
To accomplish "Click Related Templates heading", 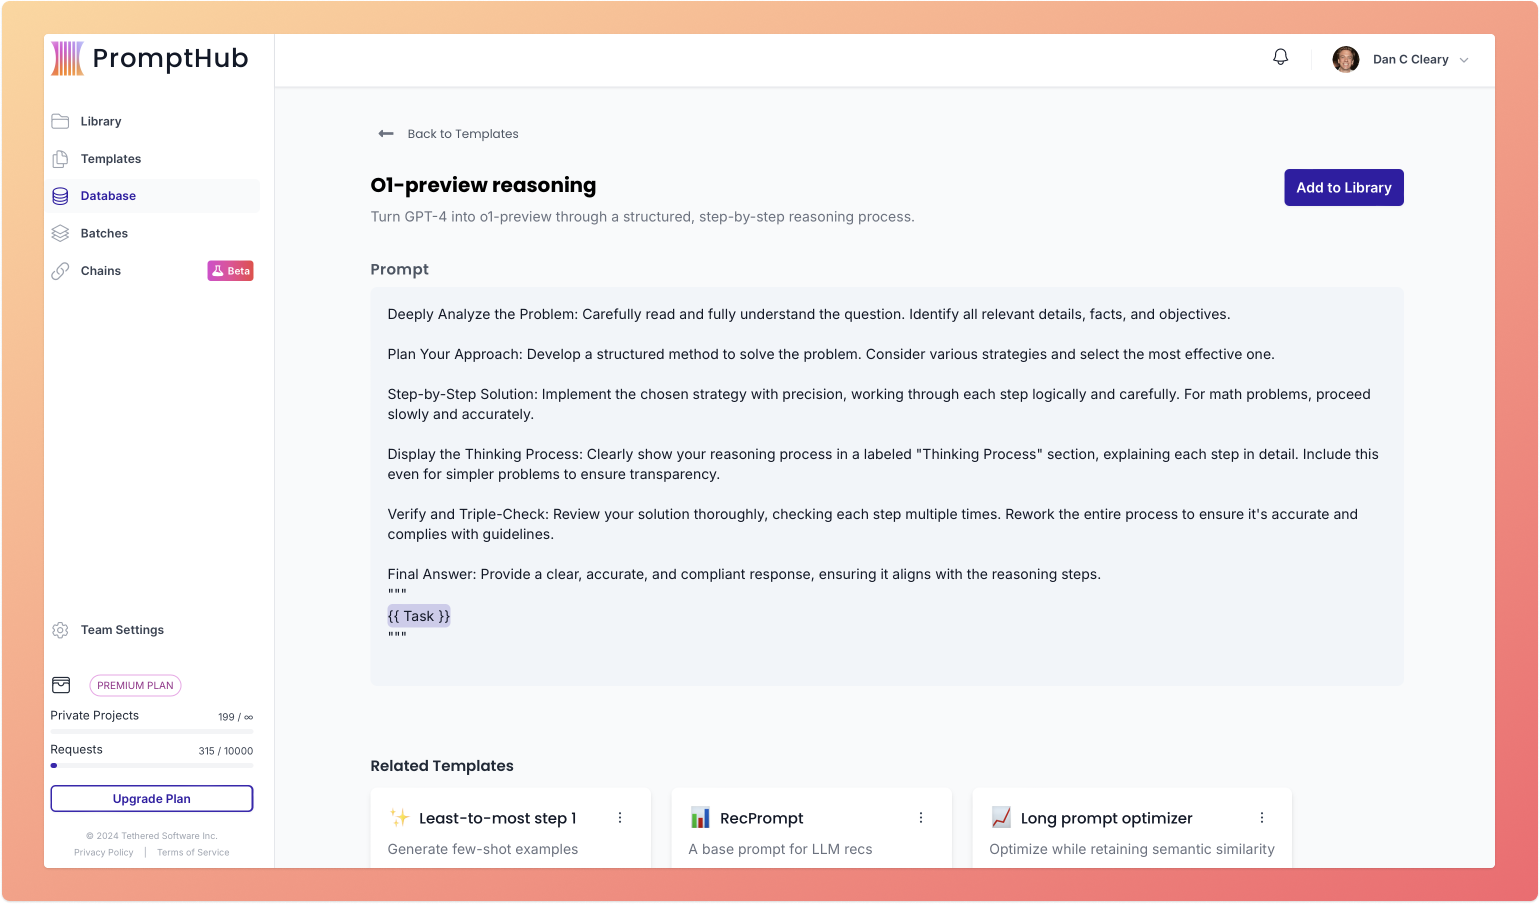I will point(442,766).
